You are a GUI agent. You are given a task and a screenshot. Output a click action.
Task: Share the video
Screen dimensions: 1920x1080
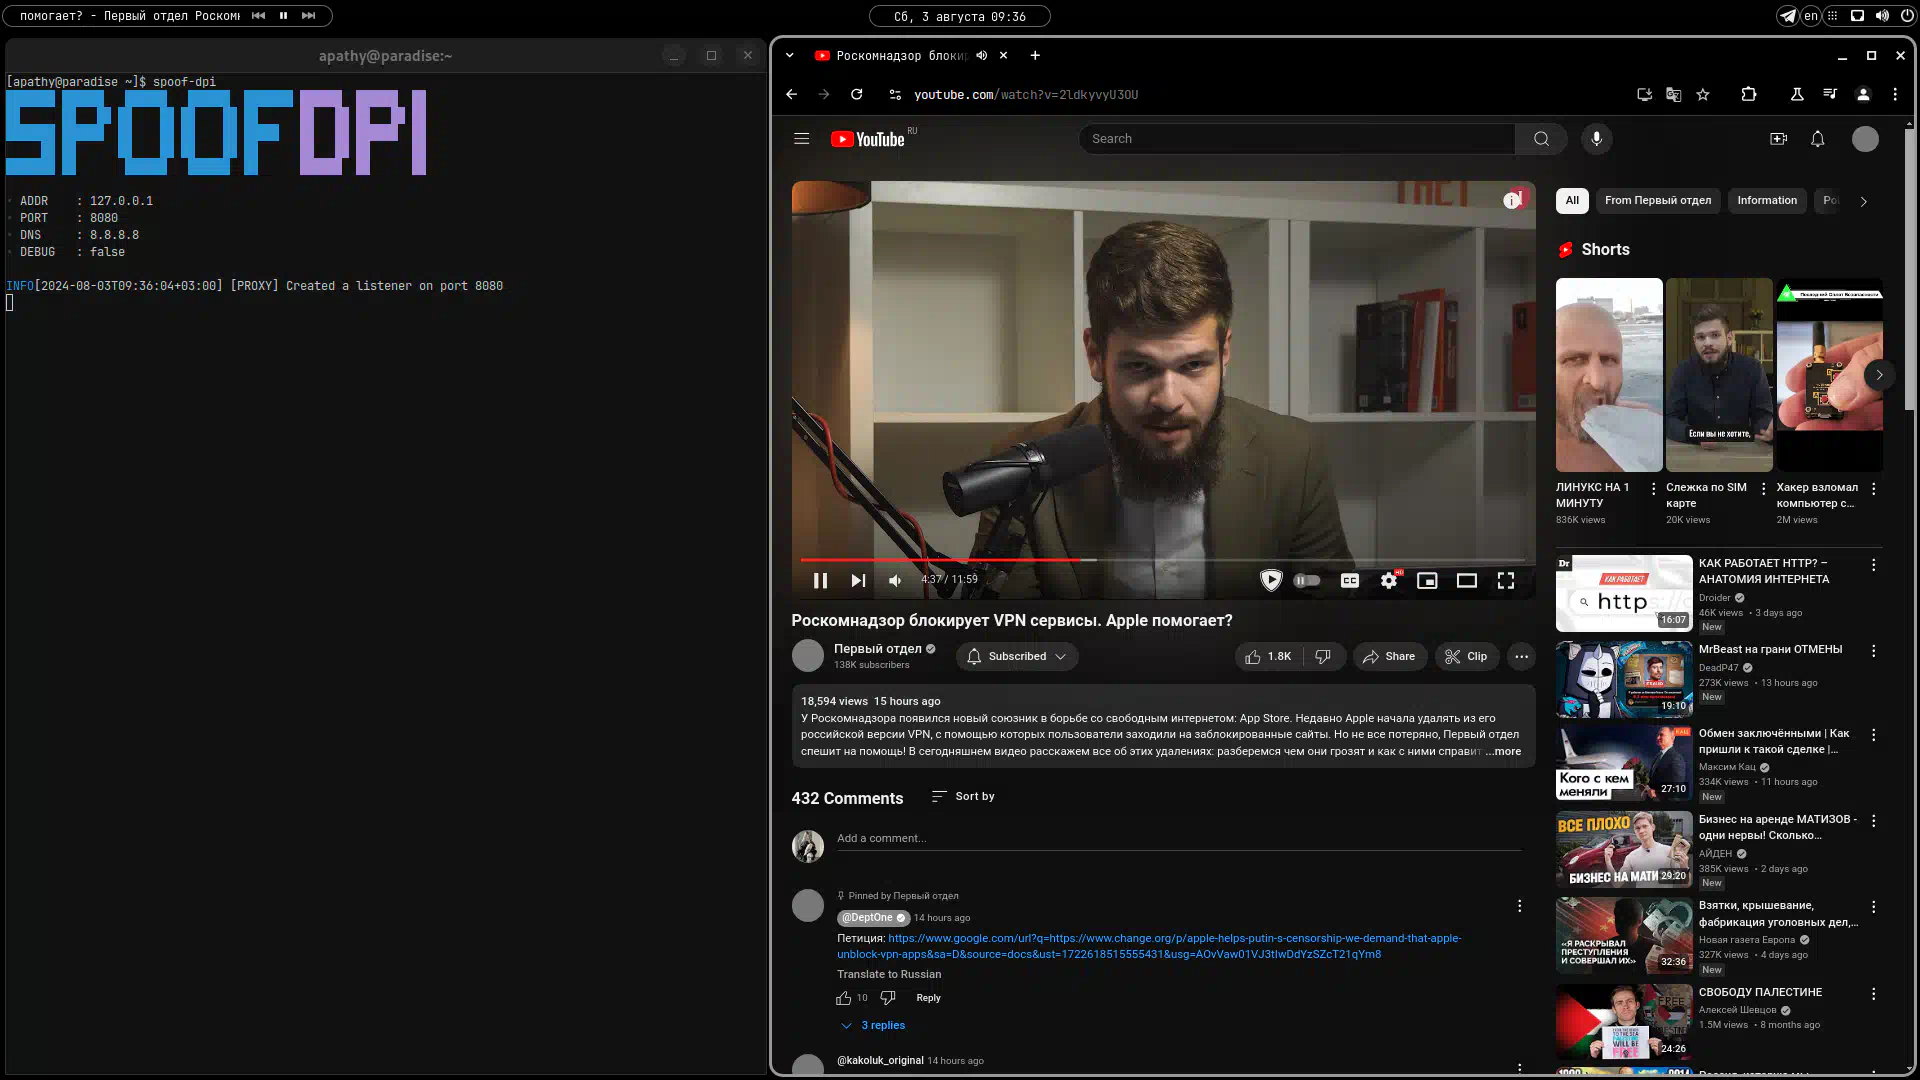(x=1390, y=657)
